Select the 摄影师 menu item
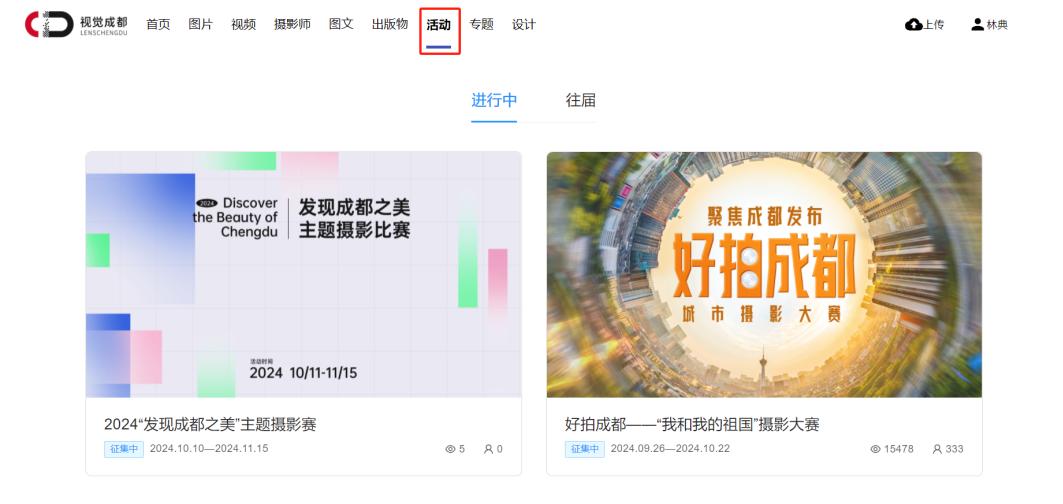This screenshot has width=1063, height=504. (x=292, y=24)
